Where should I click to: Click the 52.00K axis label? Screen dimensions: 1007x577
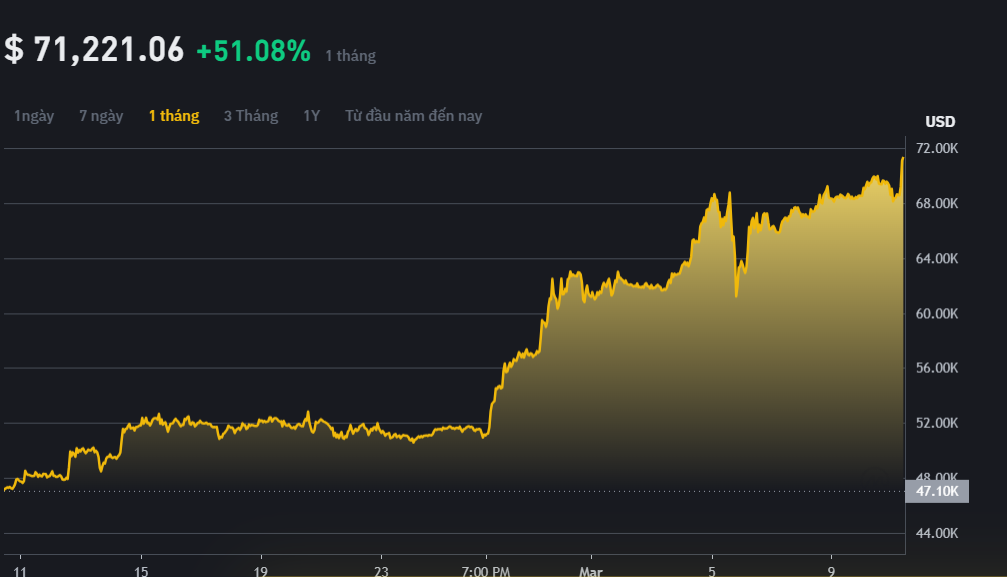pos(937,423)
